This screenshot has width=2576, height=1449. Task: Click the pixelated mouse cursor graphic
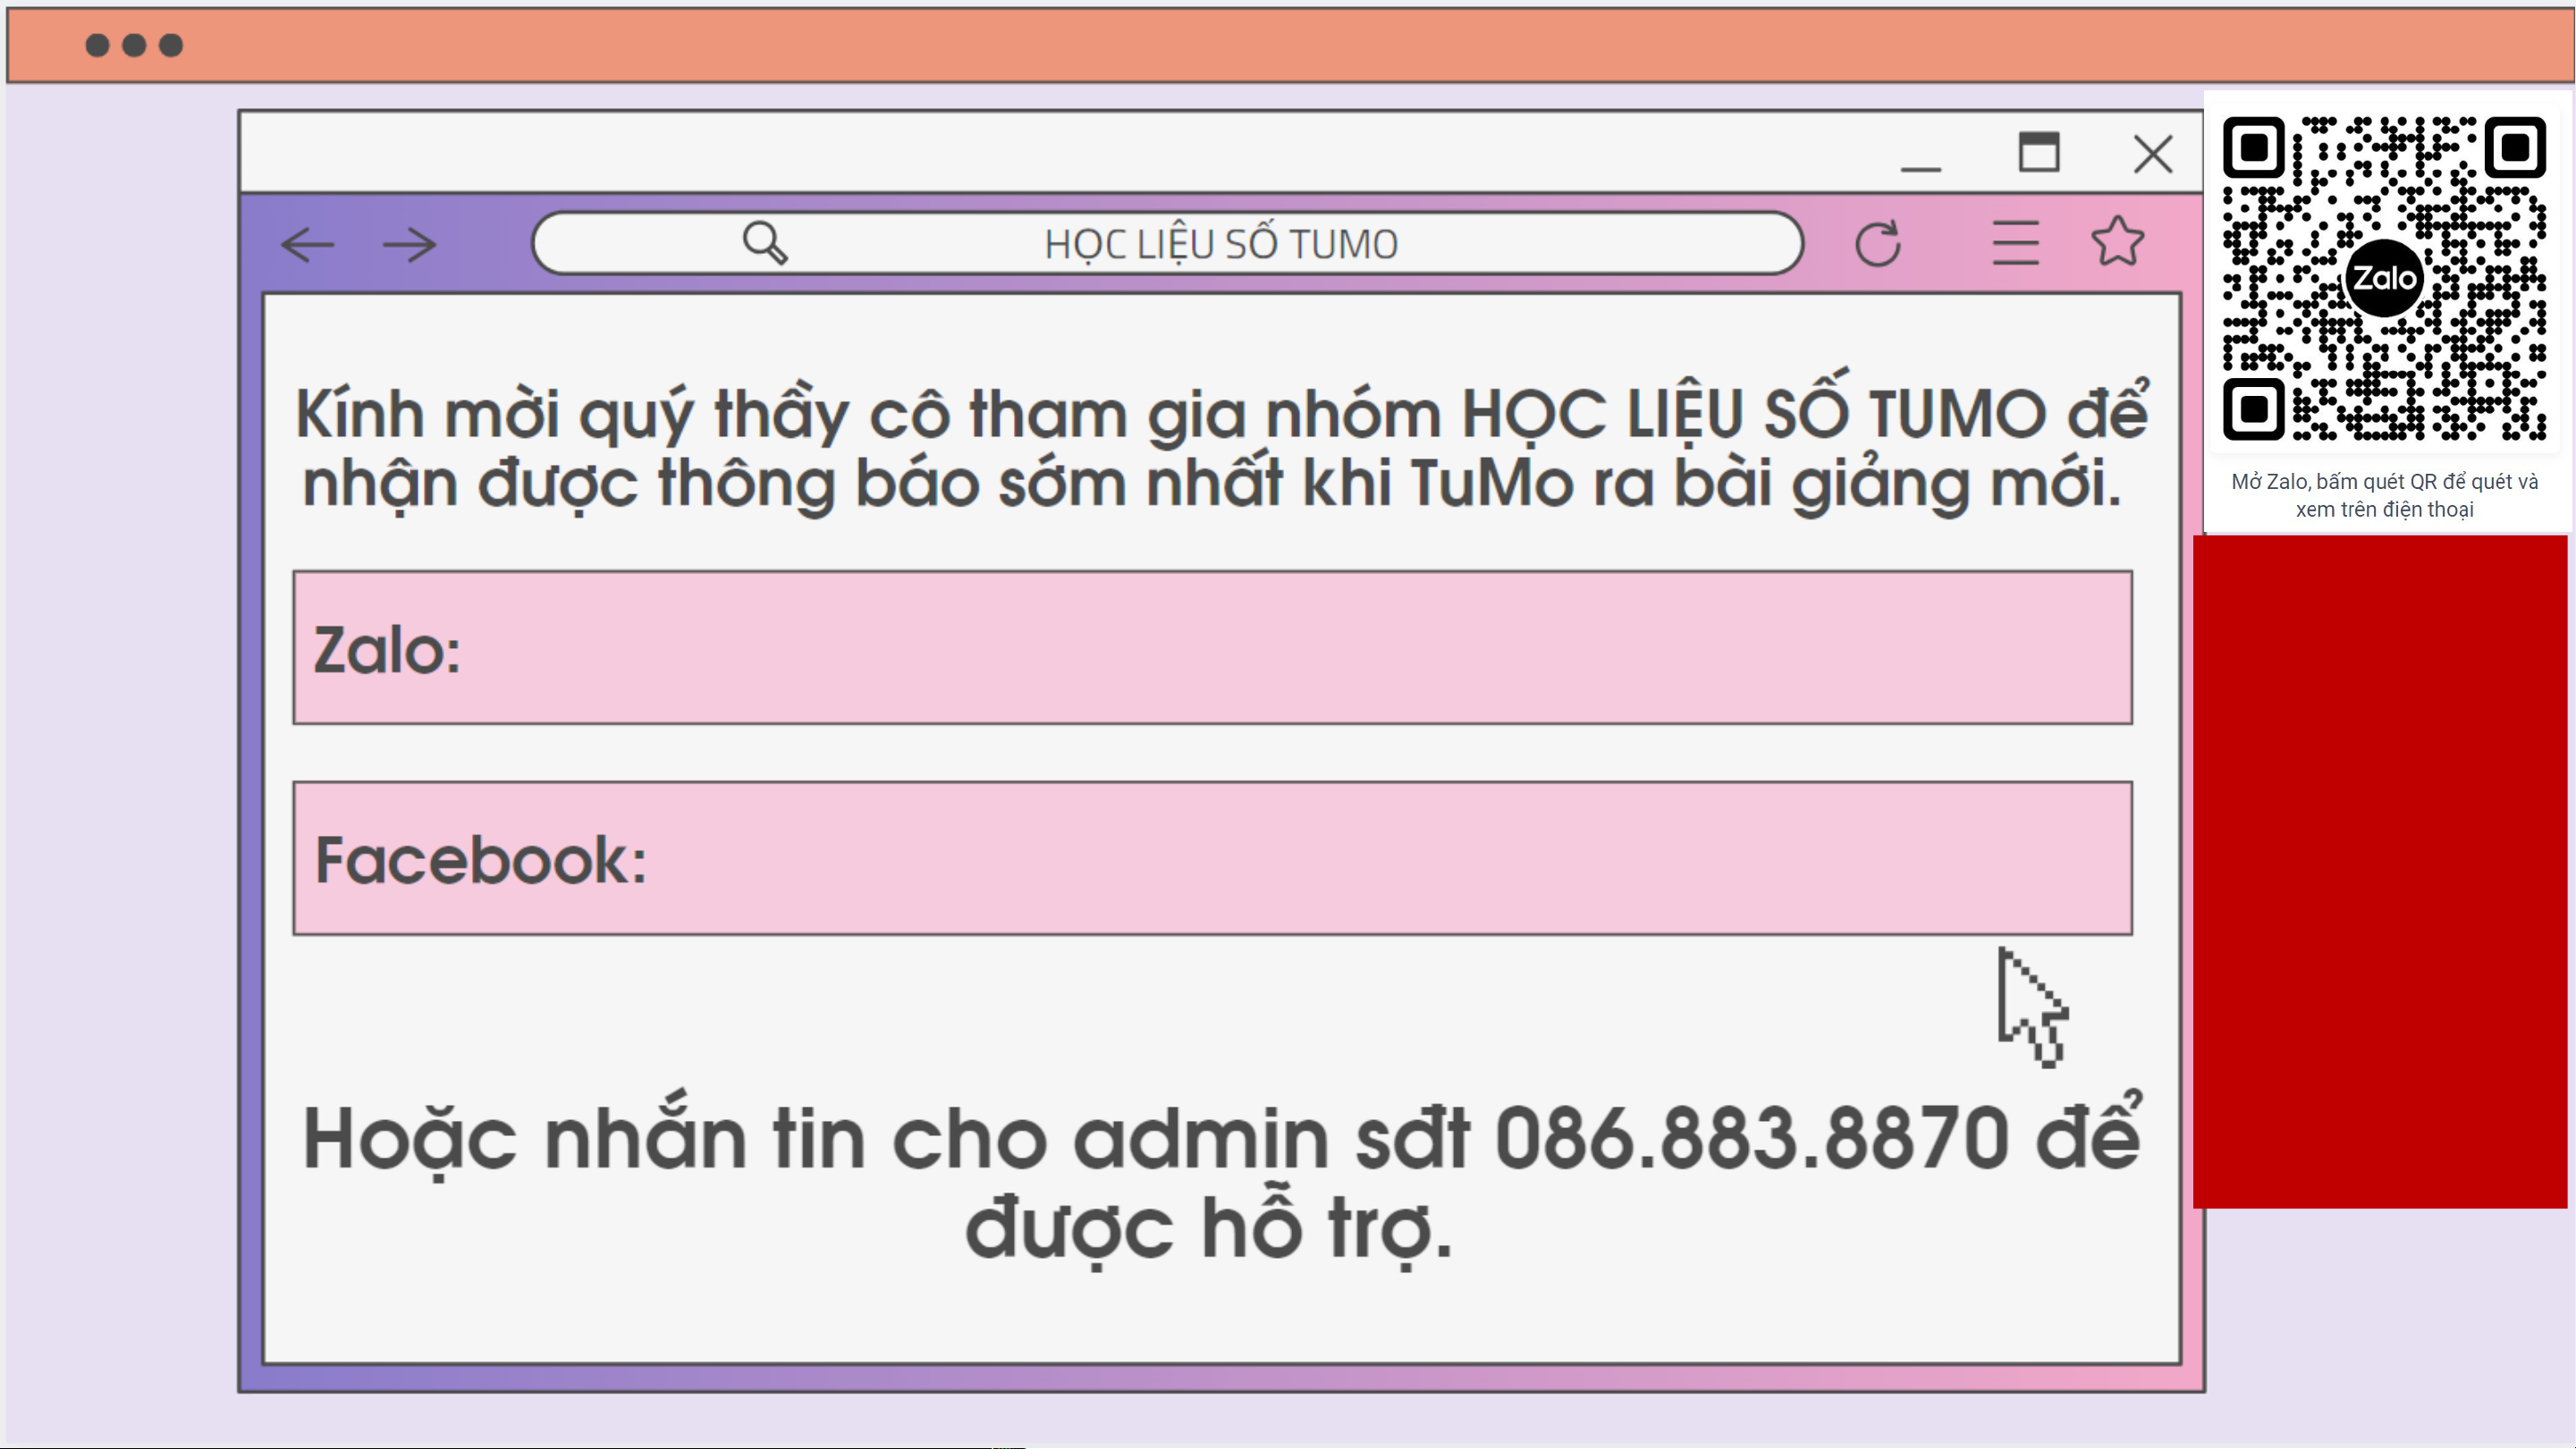coord(2033,1007)
